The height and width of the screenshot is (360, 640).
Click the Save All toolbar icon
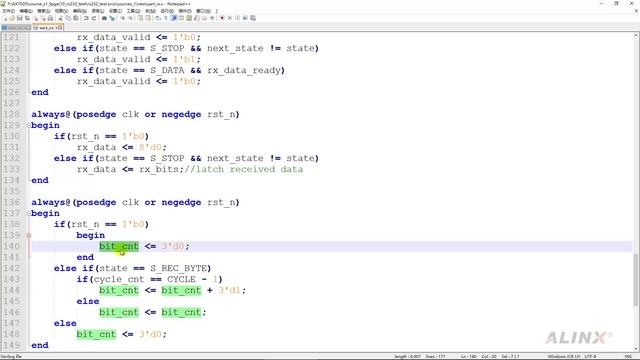tap(27, 18)
